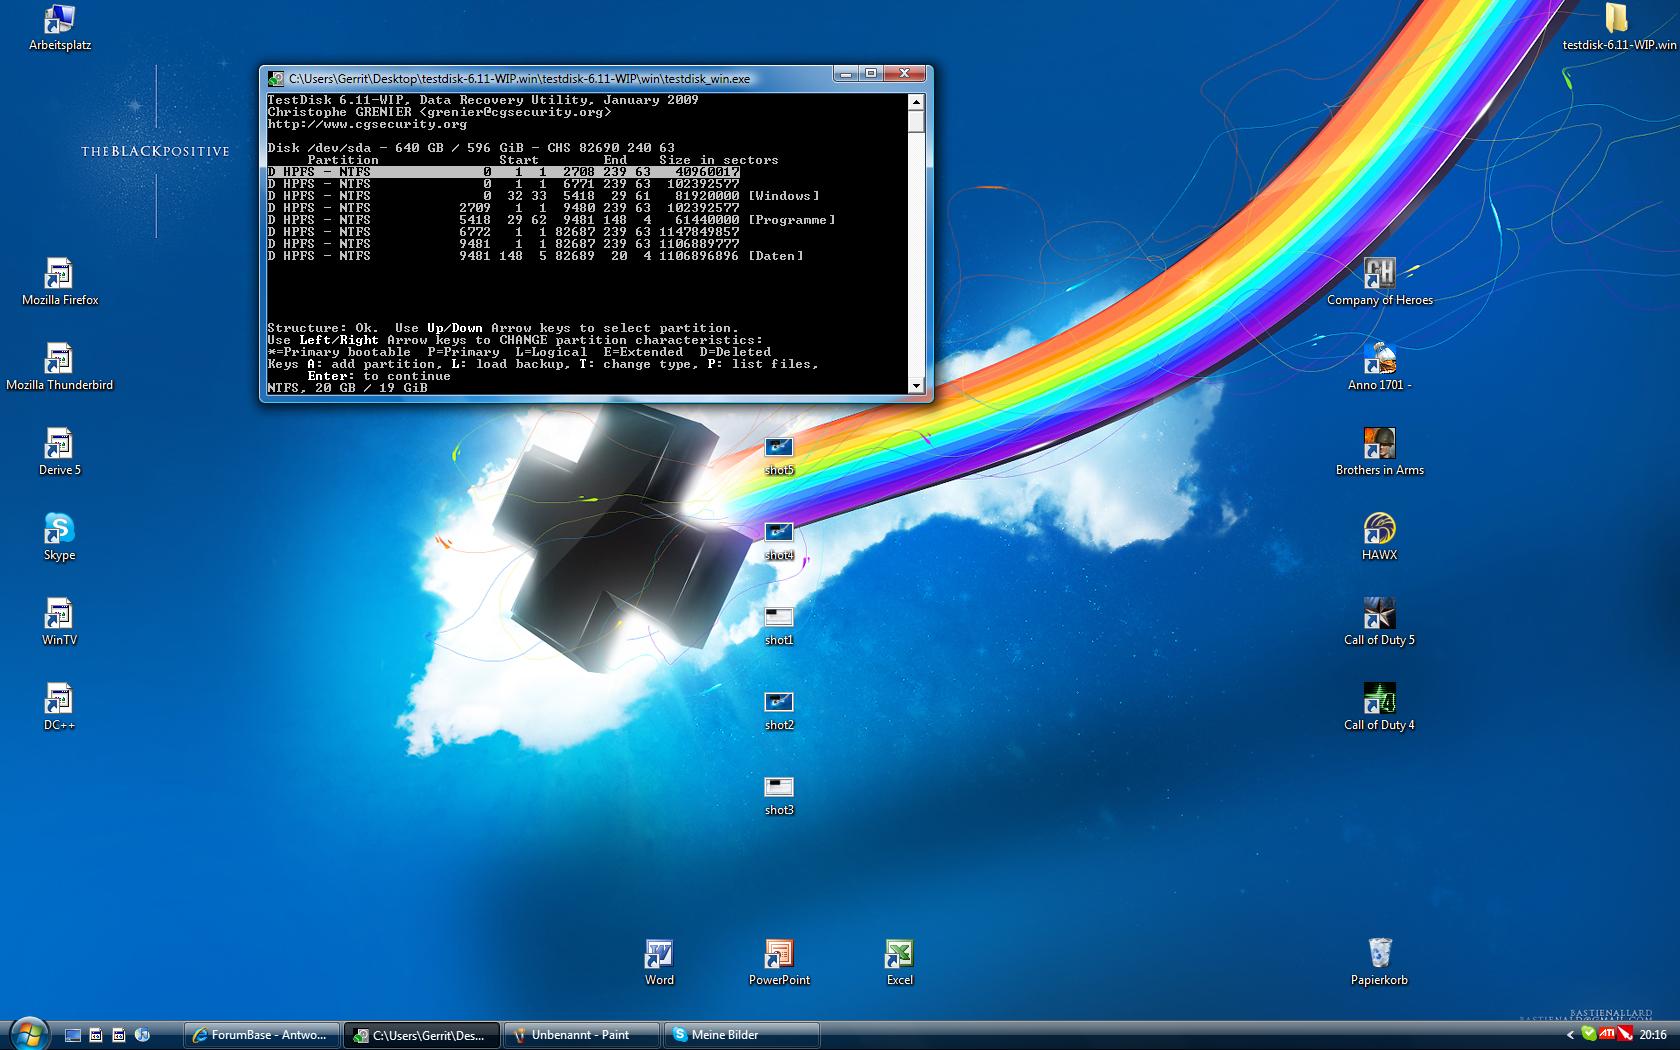The height and width of the screenshot is (1050, 1680).
Task: Switch to Unbenannt - Paint taskbar button
Action: tap(582, 1035)
